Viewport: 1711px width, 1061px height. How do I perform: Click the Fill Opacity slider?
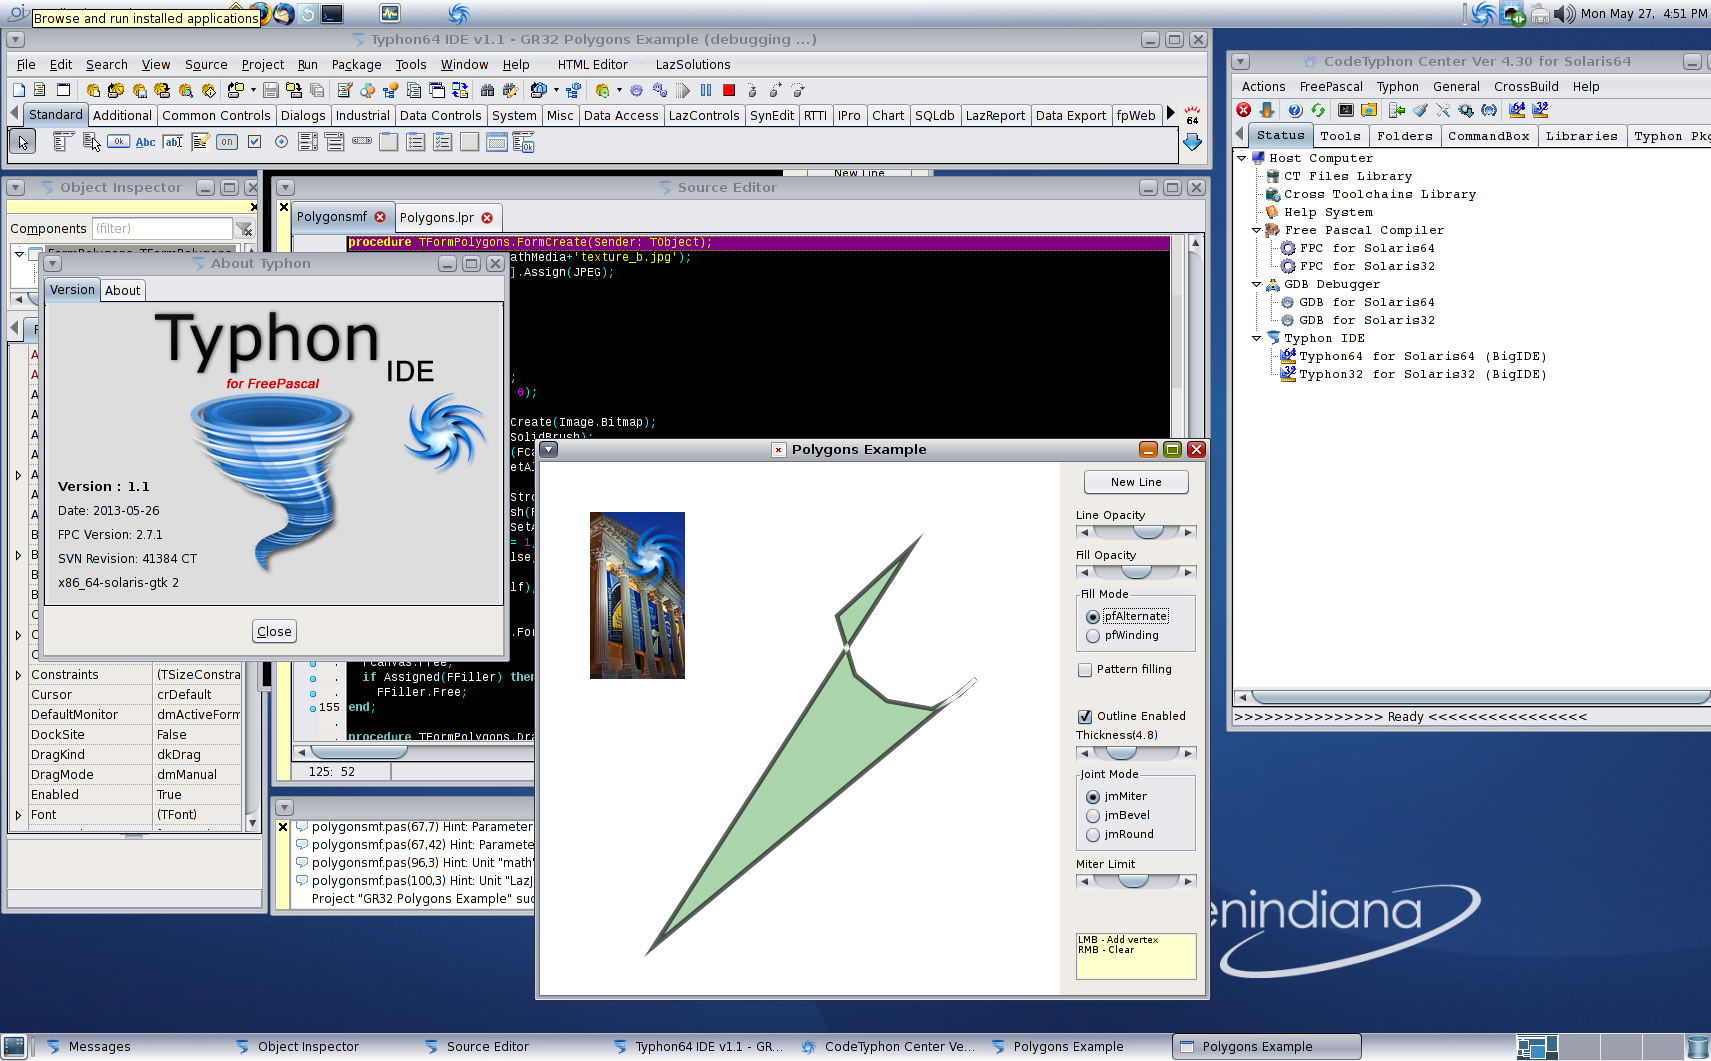click(x=1136, y=573)
